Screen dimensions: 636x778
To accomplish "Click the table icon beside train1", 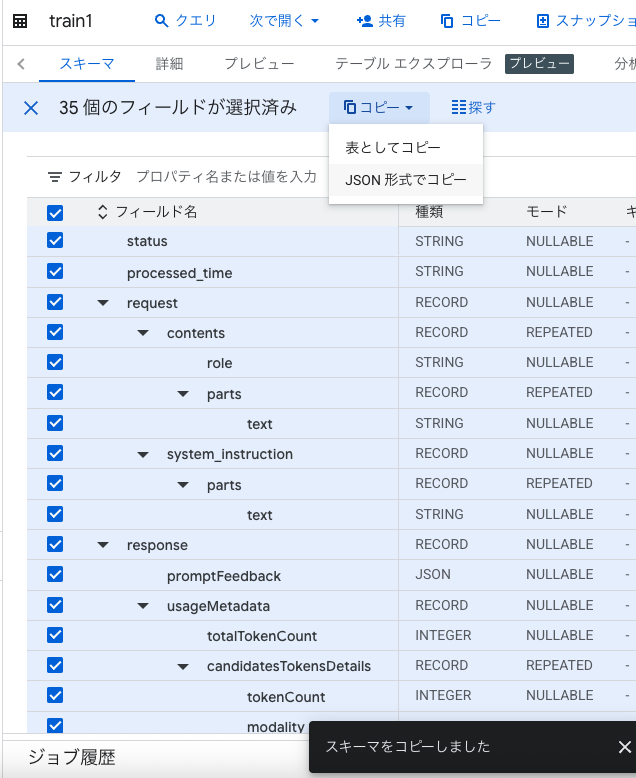I will tap(20, 21).
